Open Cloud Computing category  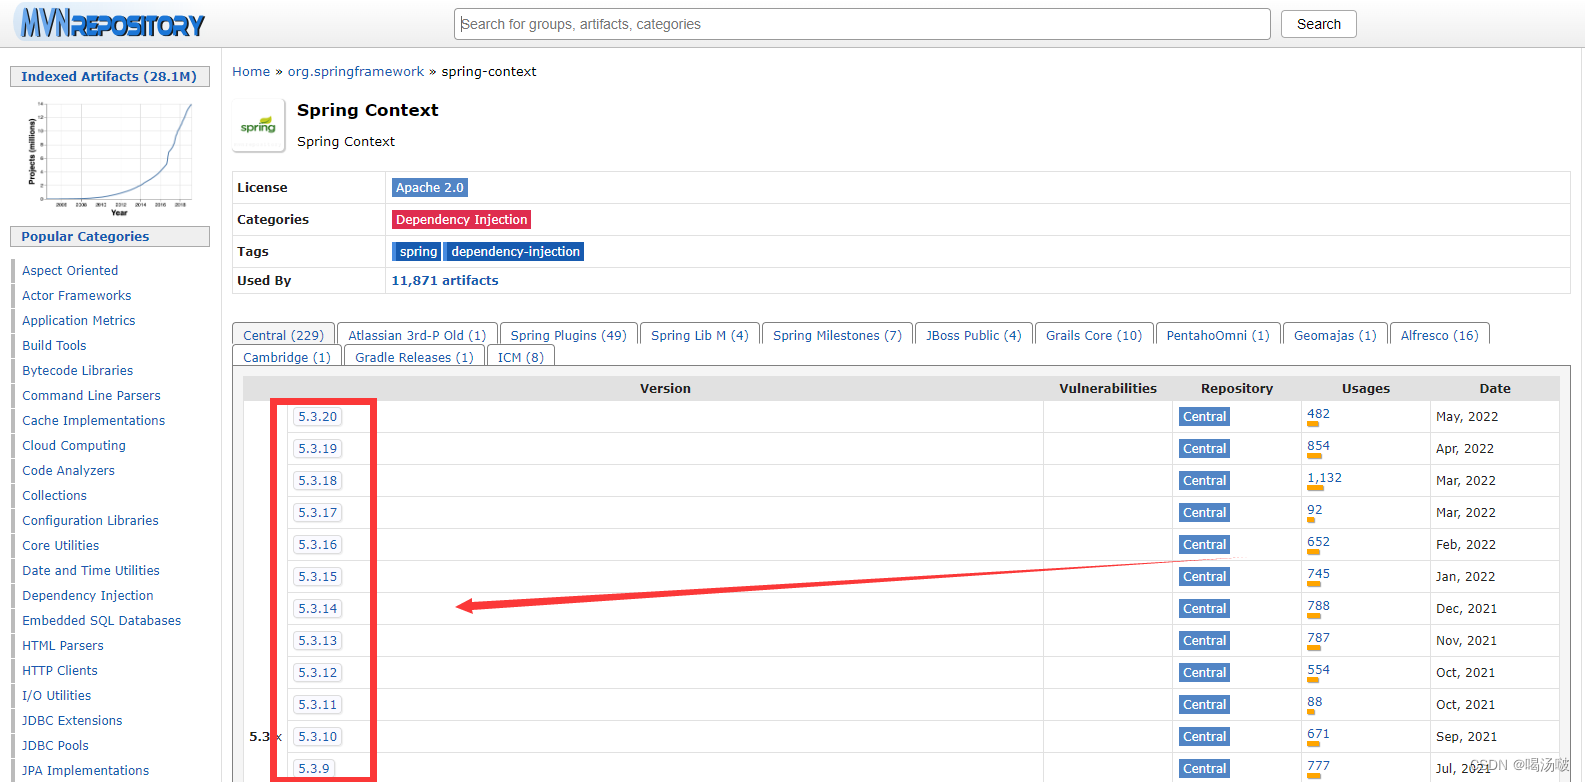coord(74,446)
